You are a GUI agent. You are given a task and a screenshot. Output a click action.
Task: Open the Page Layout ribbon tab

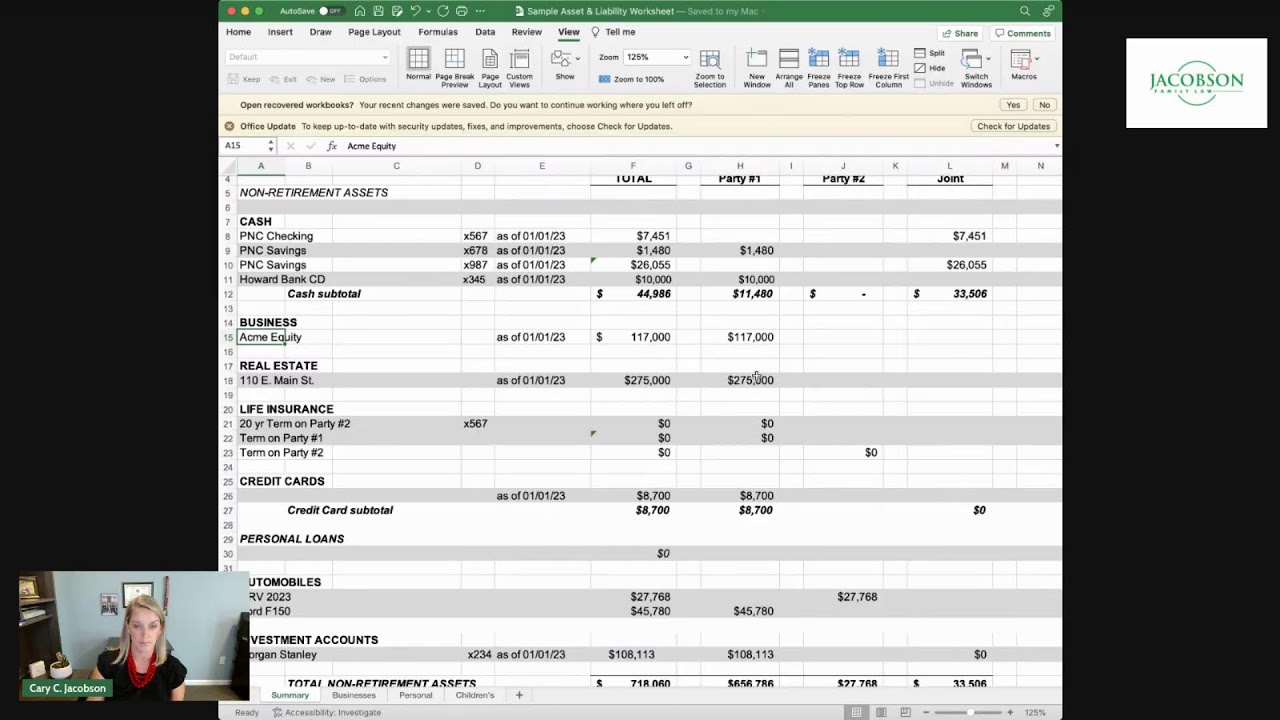pos(374,32)
